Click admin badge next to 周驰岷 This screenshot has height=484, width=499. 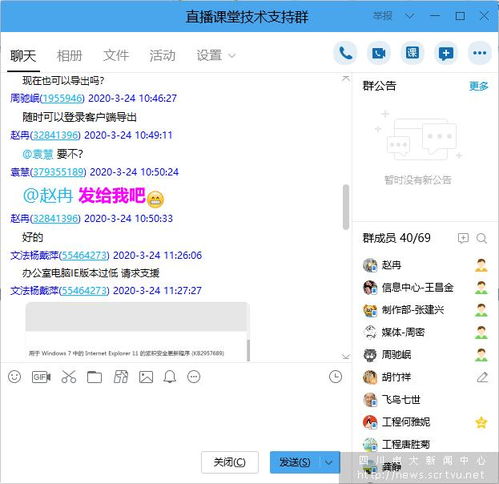[481, 355]
